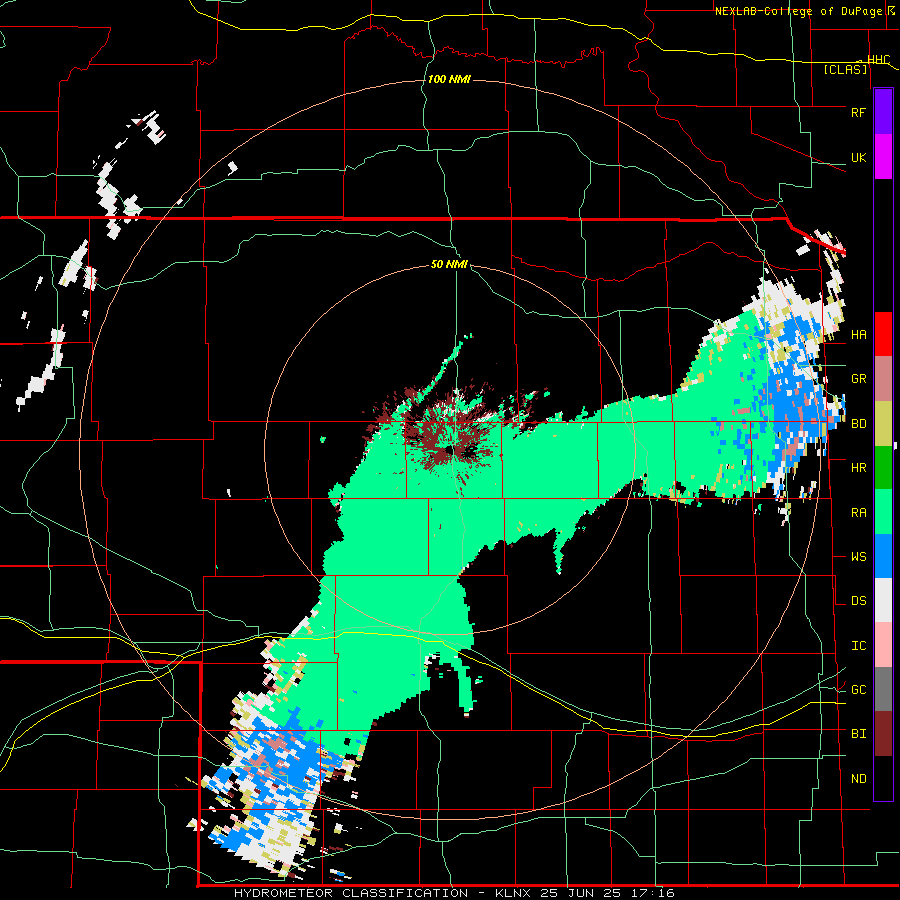Click the 100 NMI range ring label
The height and width of the screenshot is (900, 900).
pos(449,79)
